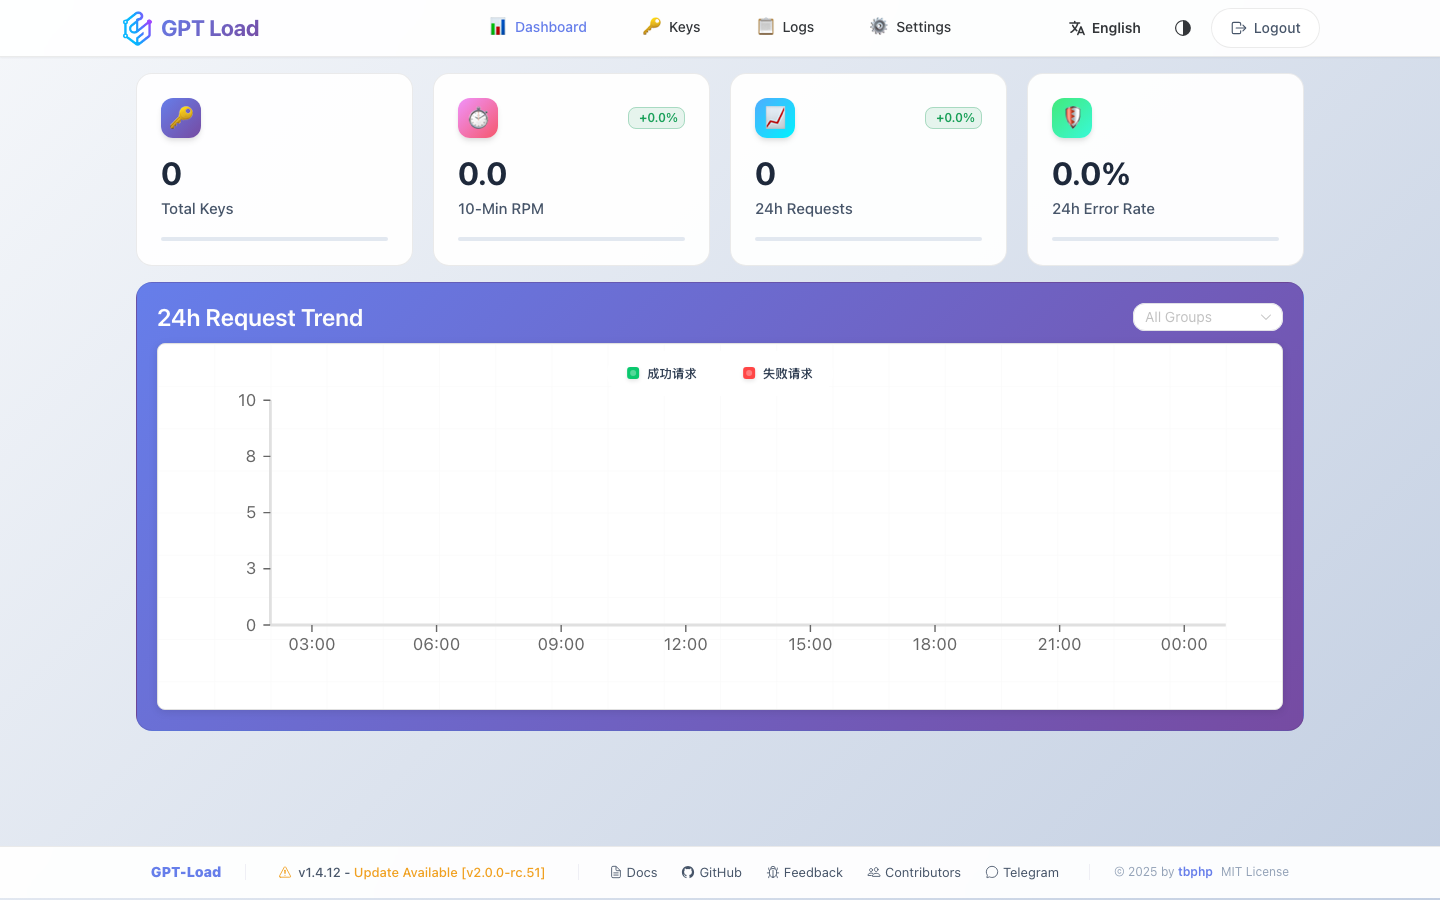The image size is (1440, 900).
Task: Open the GitHub link in footer
Action: point(712,872)
